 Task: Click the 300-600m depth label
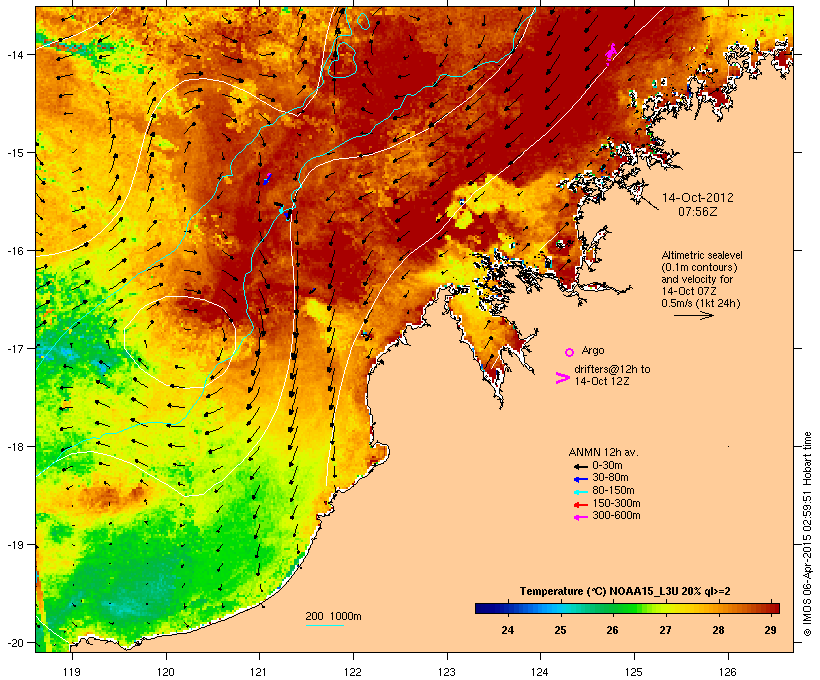click(617, 516)
